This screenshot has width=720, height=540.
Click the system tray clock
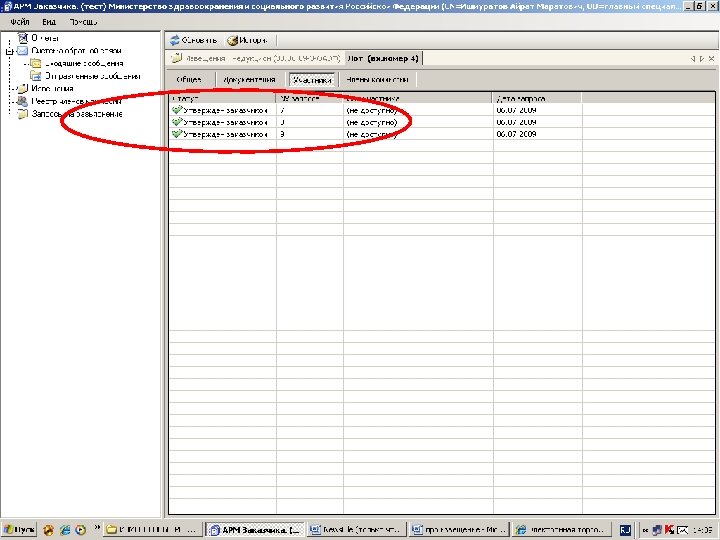(x=703, y=530)
